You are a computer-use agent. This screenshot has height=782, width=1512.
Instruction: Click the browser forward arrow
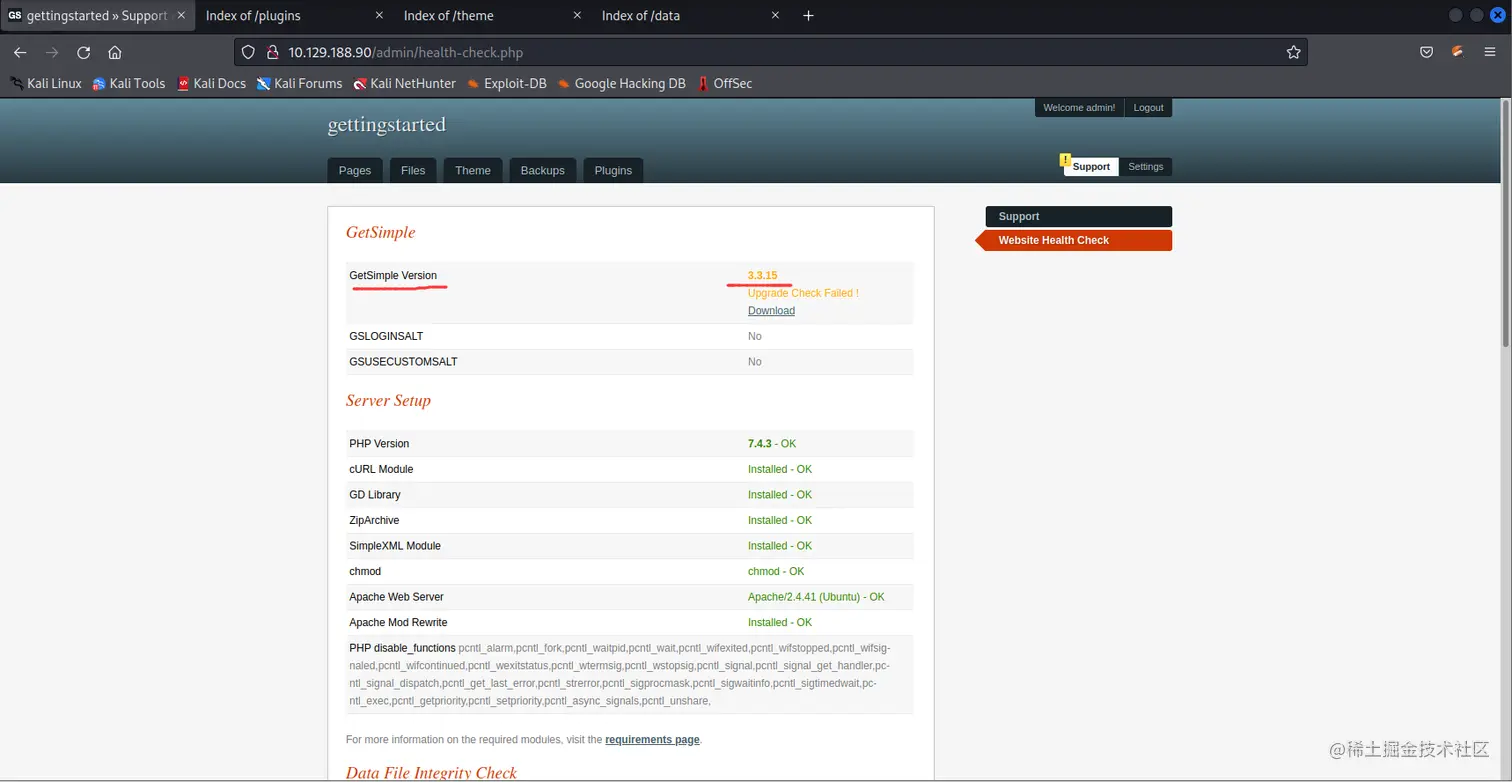(52, 52)
